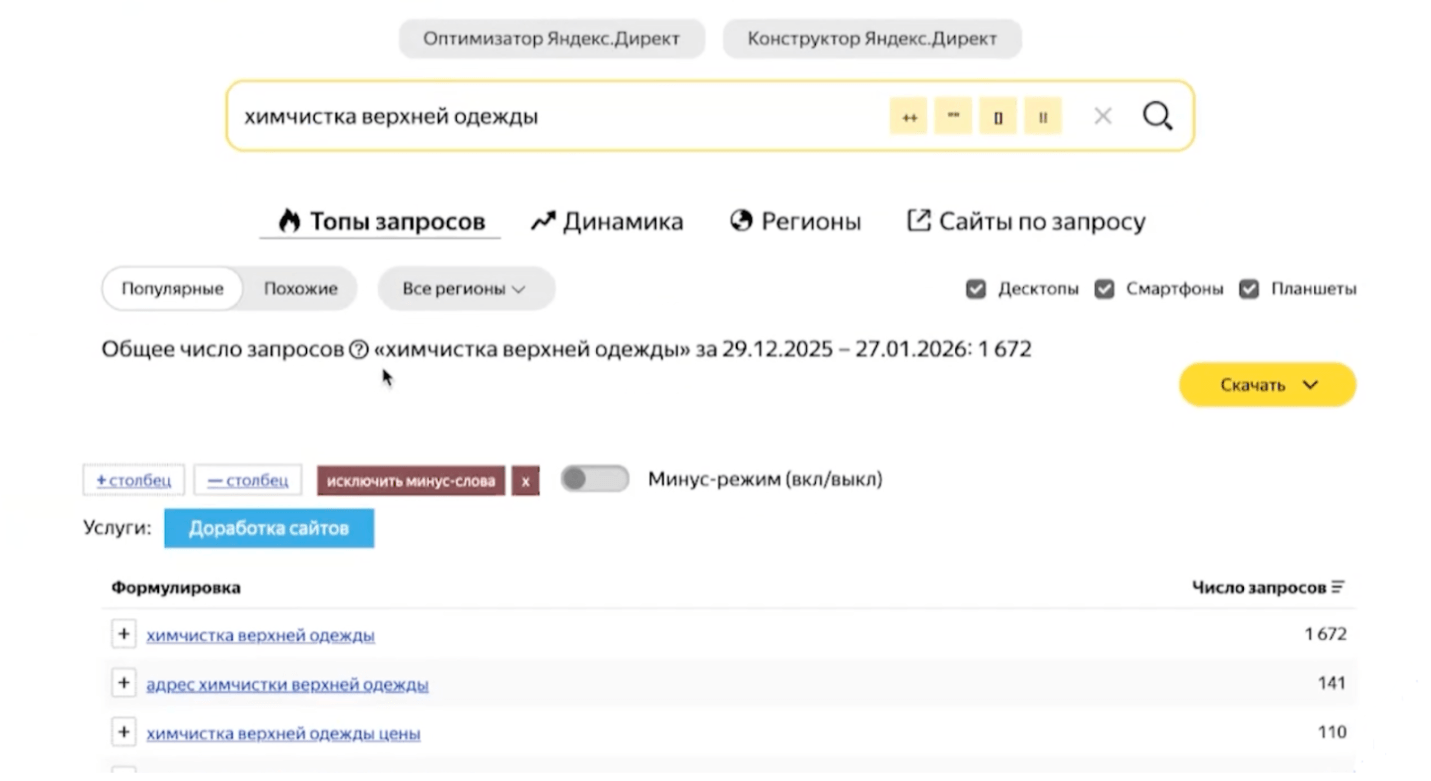Toggle the Минус-режим switch

pyautogui.click(x=594, y=480)
